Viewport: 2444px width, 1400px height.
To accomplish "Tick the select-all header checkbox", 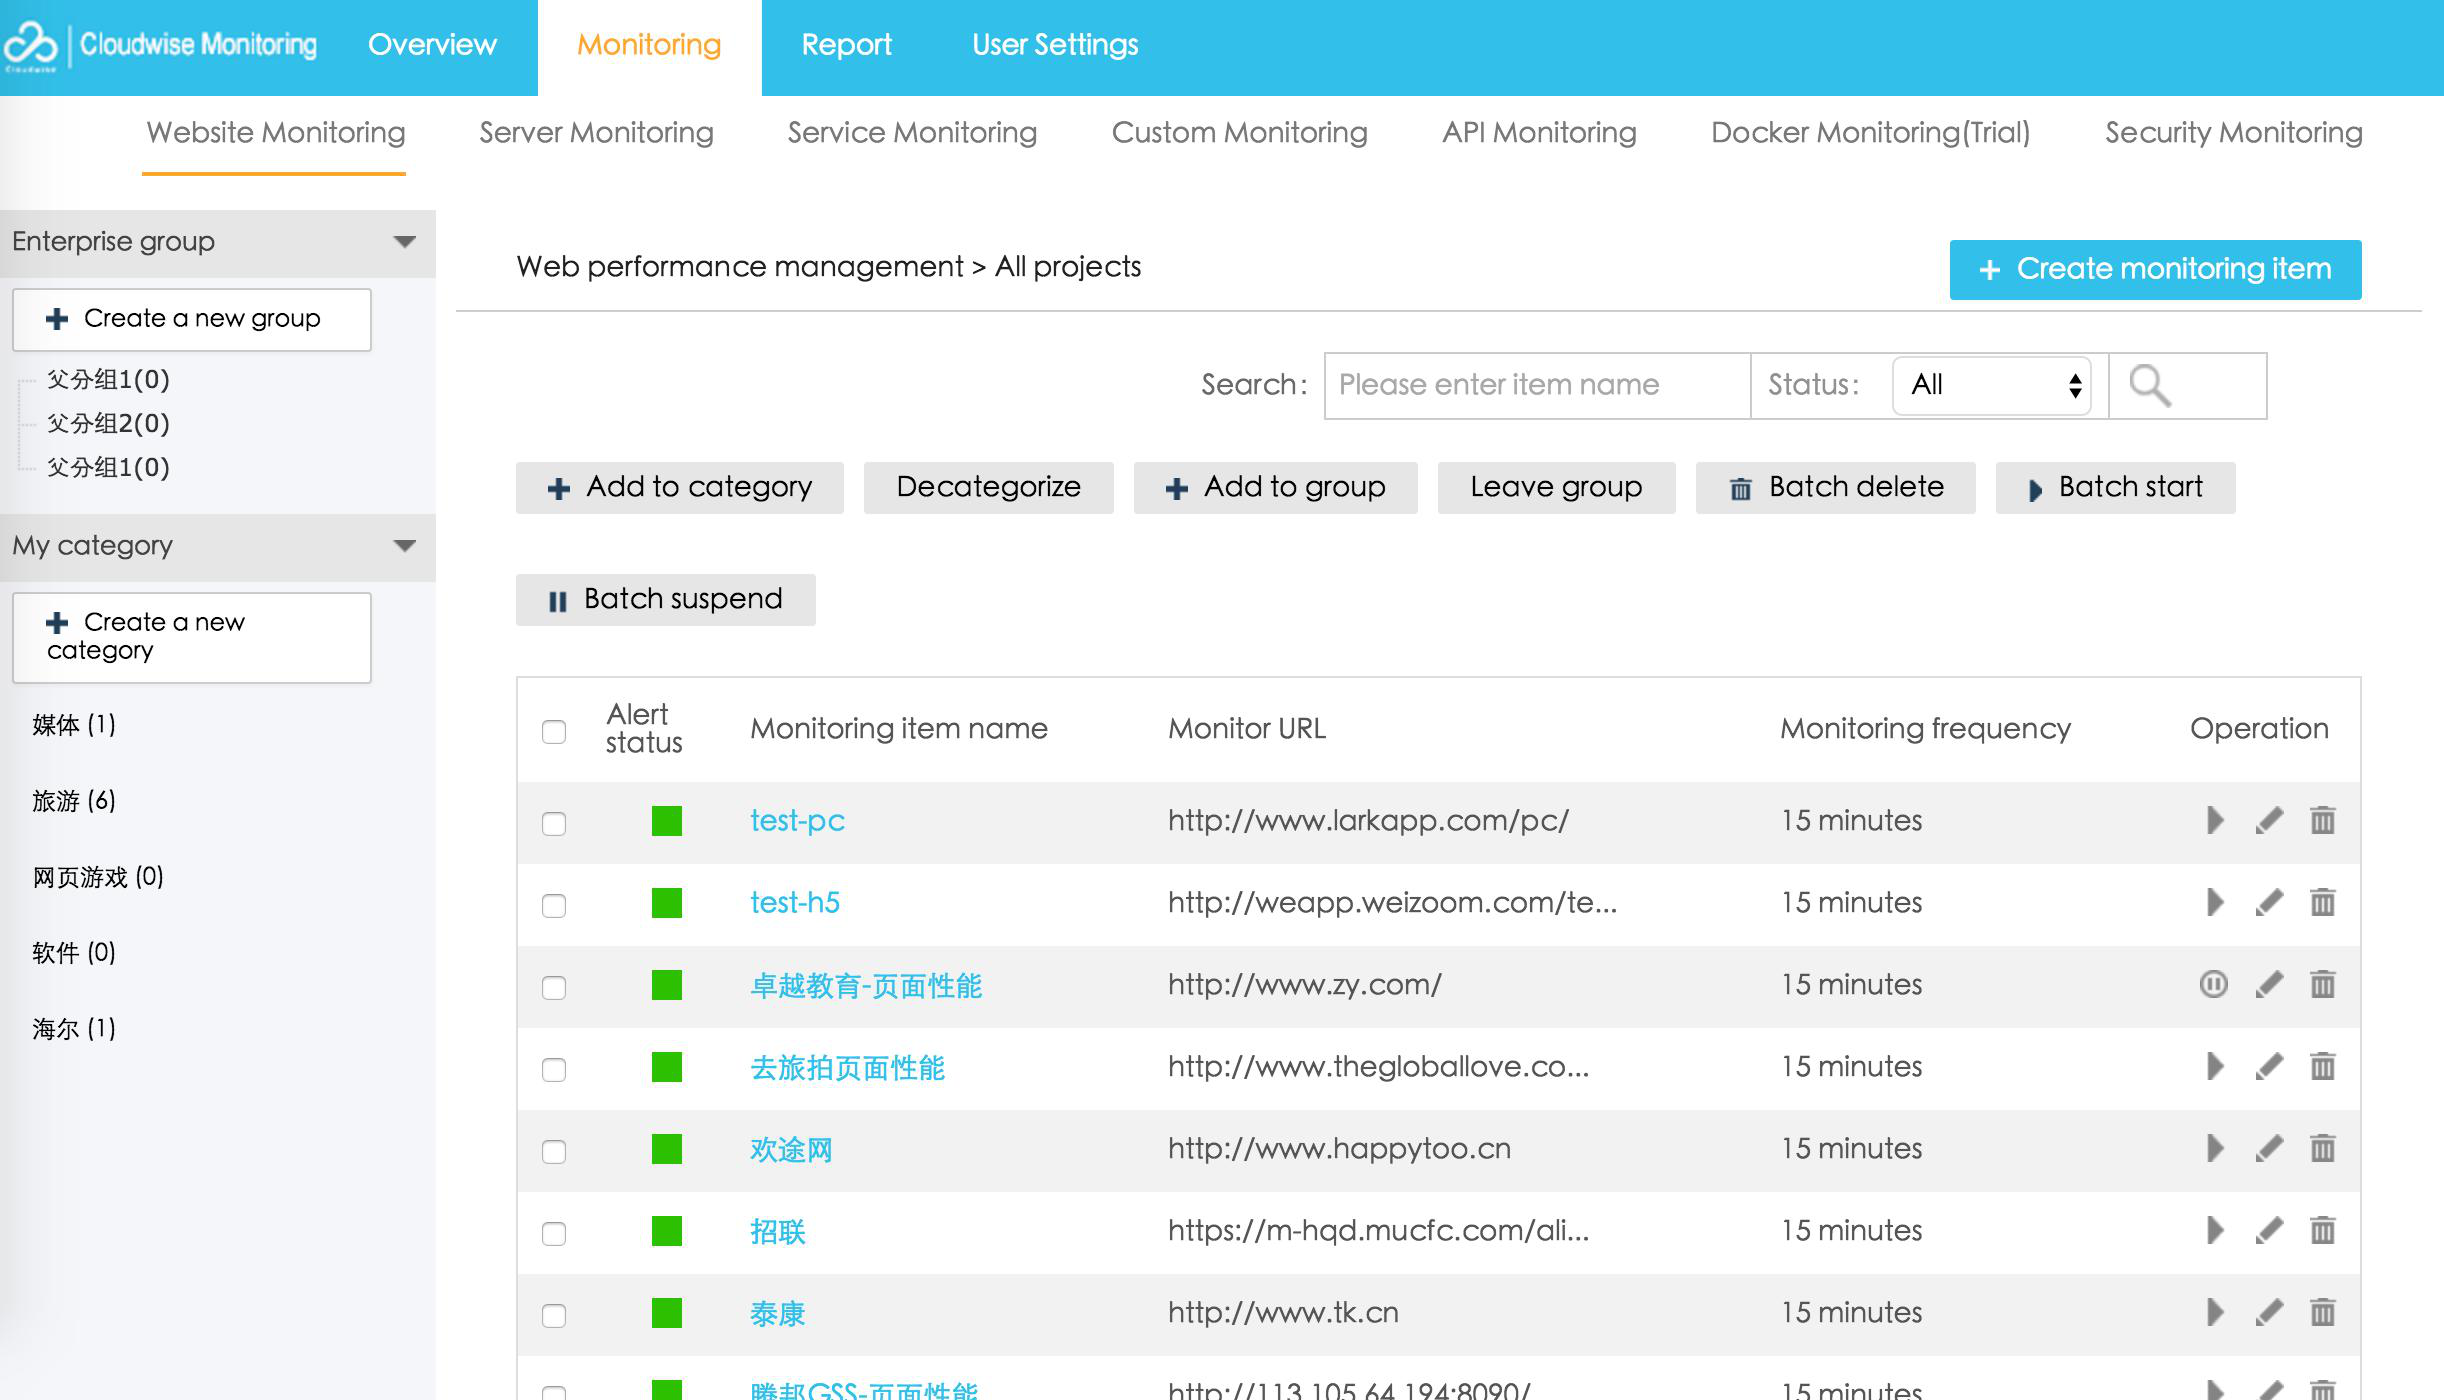I will (x=554, y=731).
